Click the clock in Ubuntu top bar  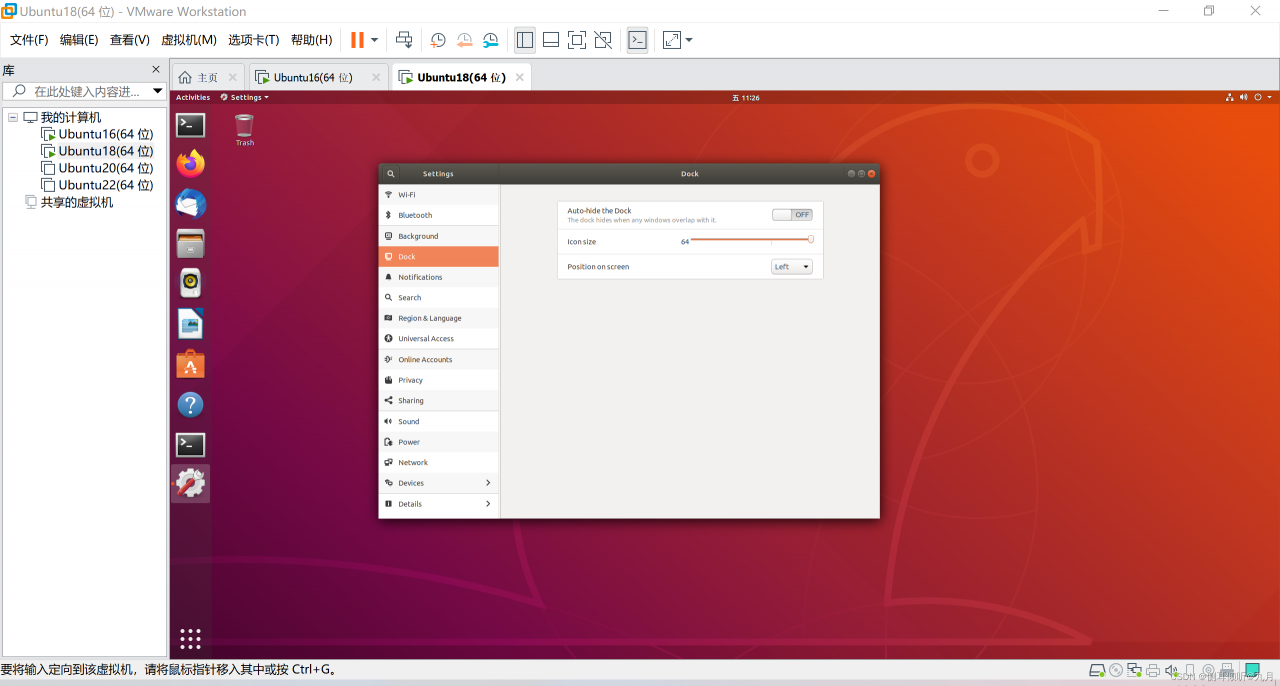(x=746, y=97)
